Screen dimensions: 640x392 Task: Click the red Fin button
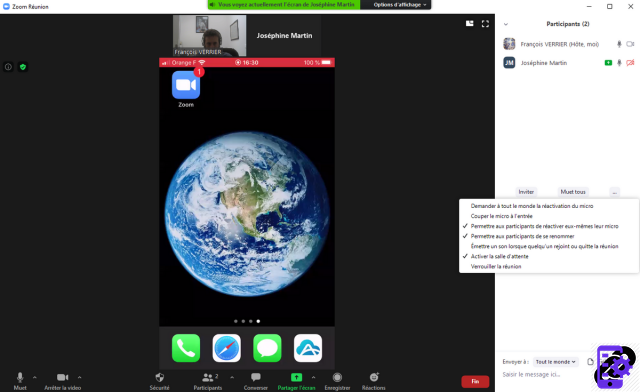click(475, 381)
